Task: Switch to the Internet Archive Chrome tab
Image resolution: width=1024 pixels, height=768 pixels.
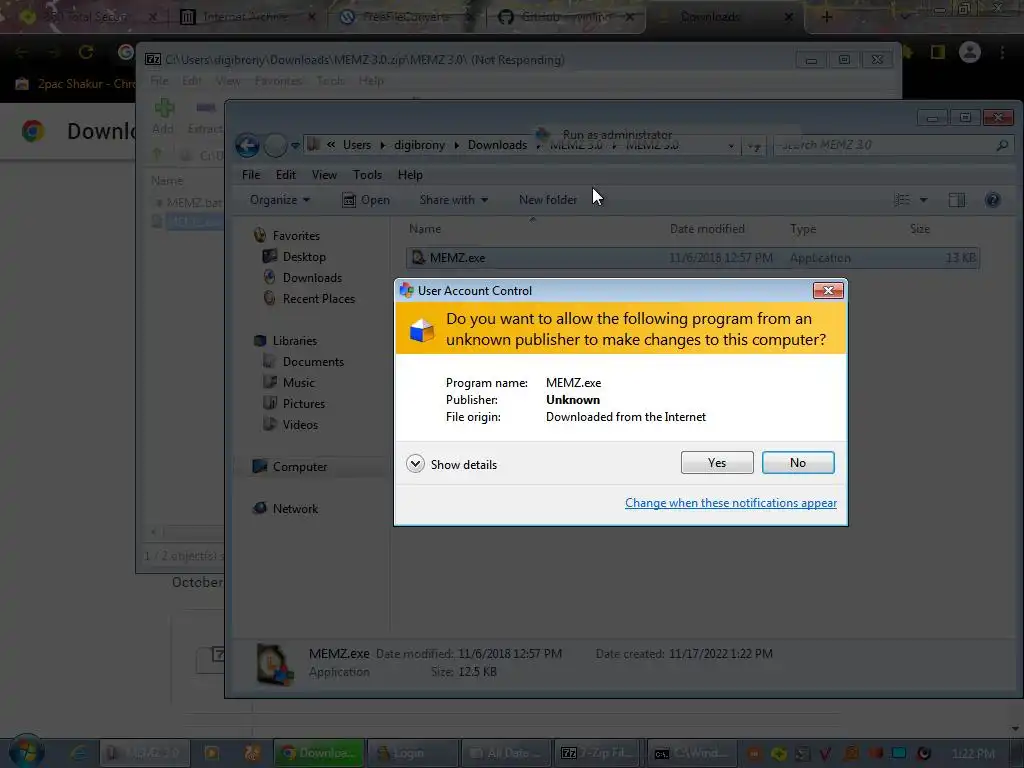Action: (244, 17)
